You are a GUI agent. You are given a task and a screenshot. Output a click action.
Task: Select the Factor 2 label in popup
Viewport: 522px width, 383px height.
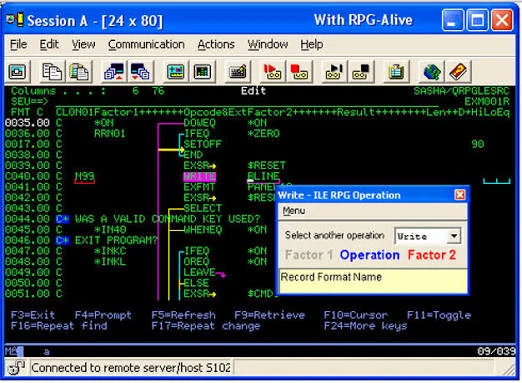(432, 255)
